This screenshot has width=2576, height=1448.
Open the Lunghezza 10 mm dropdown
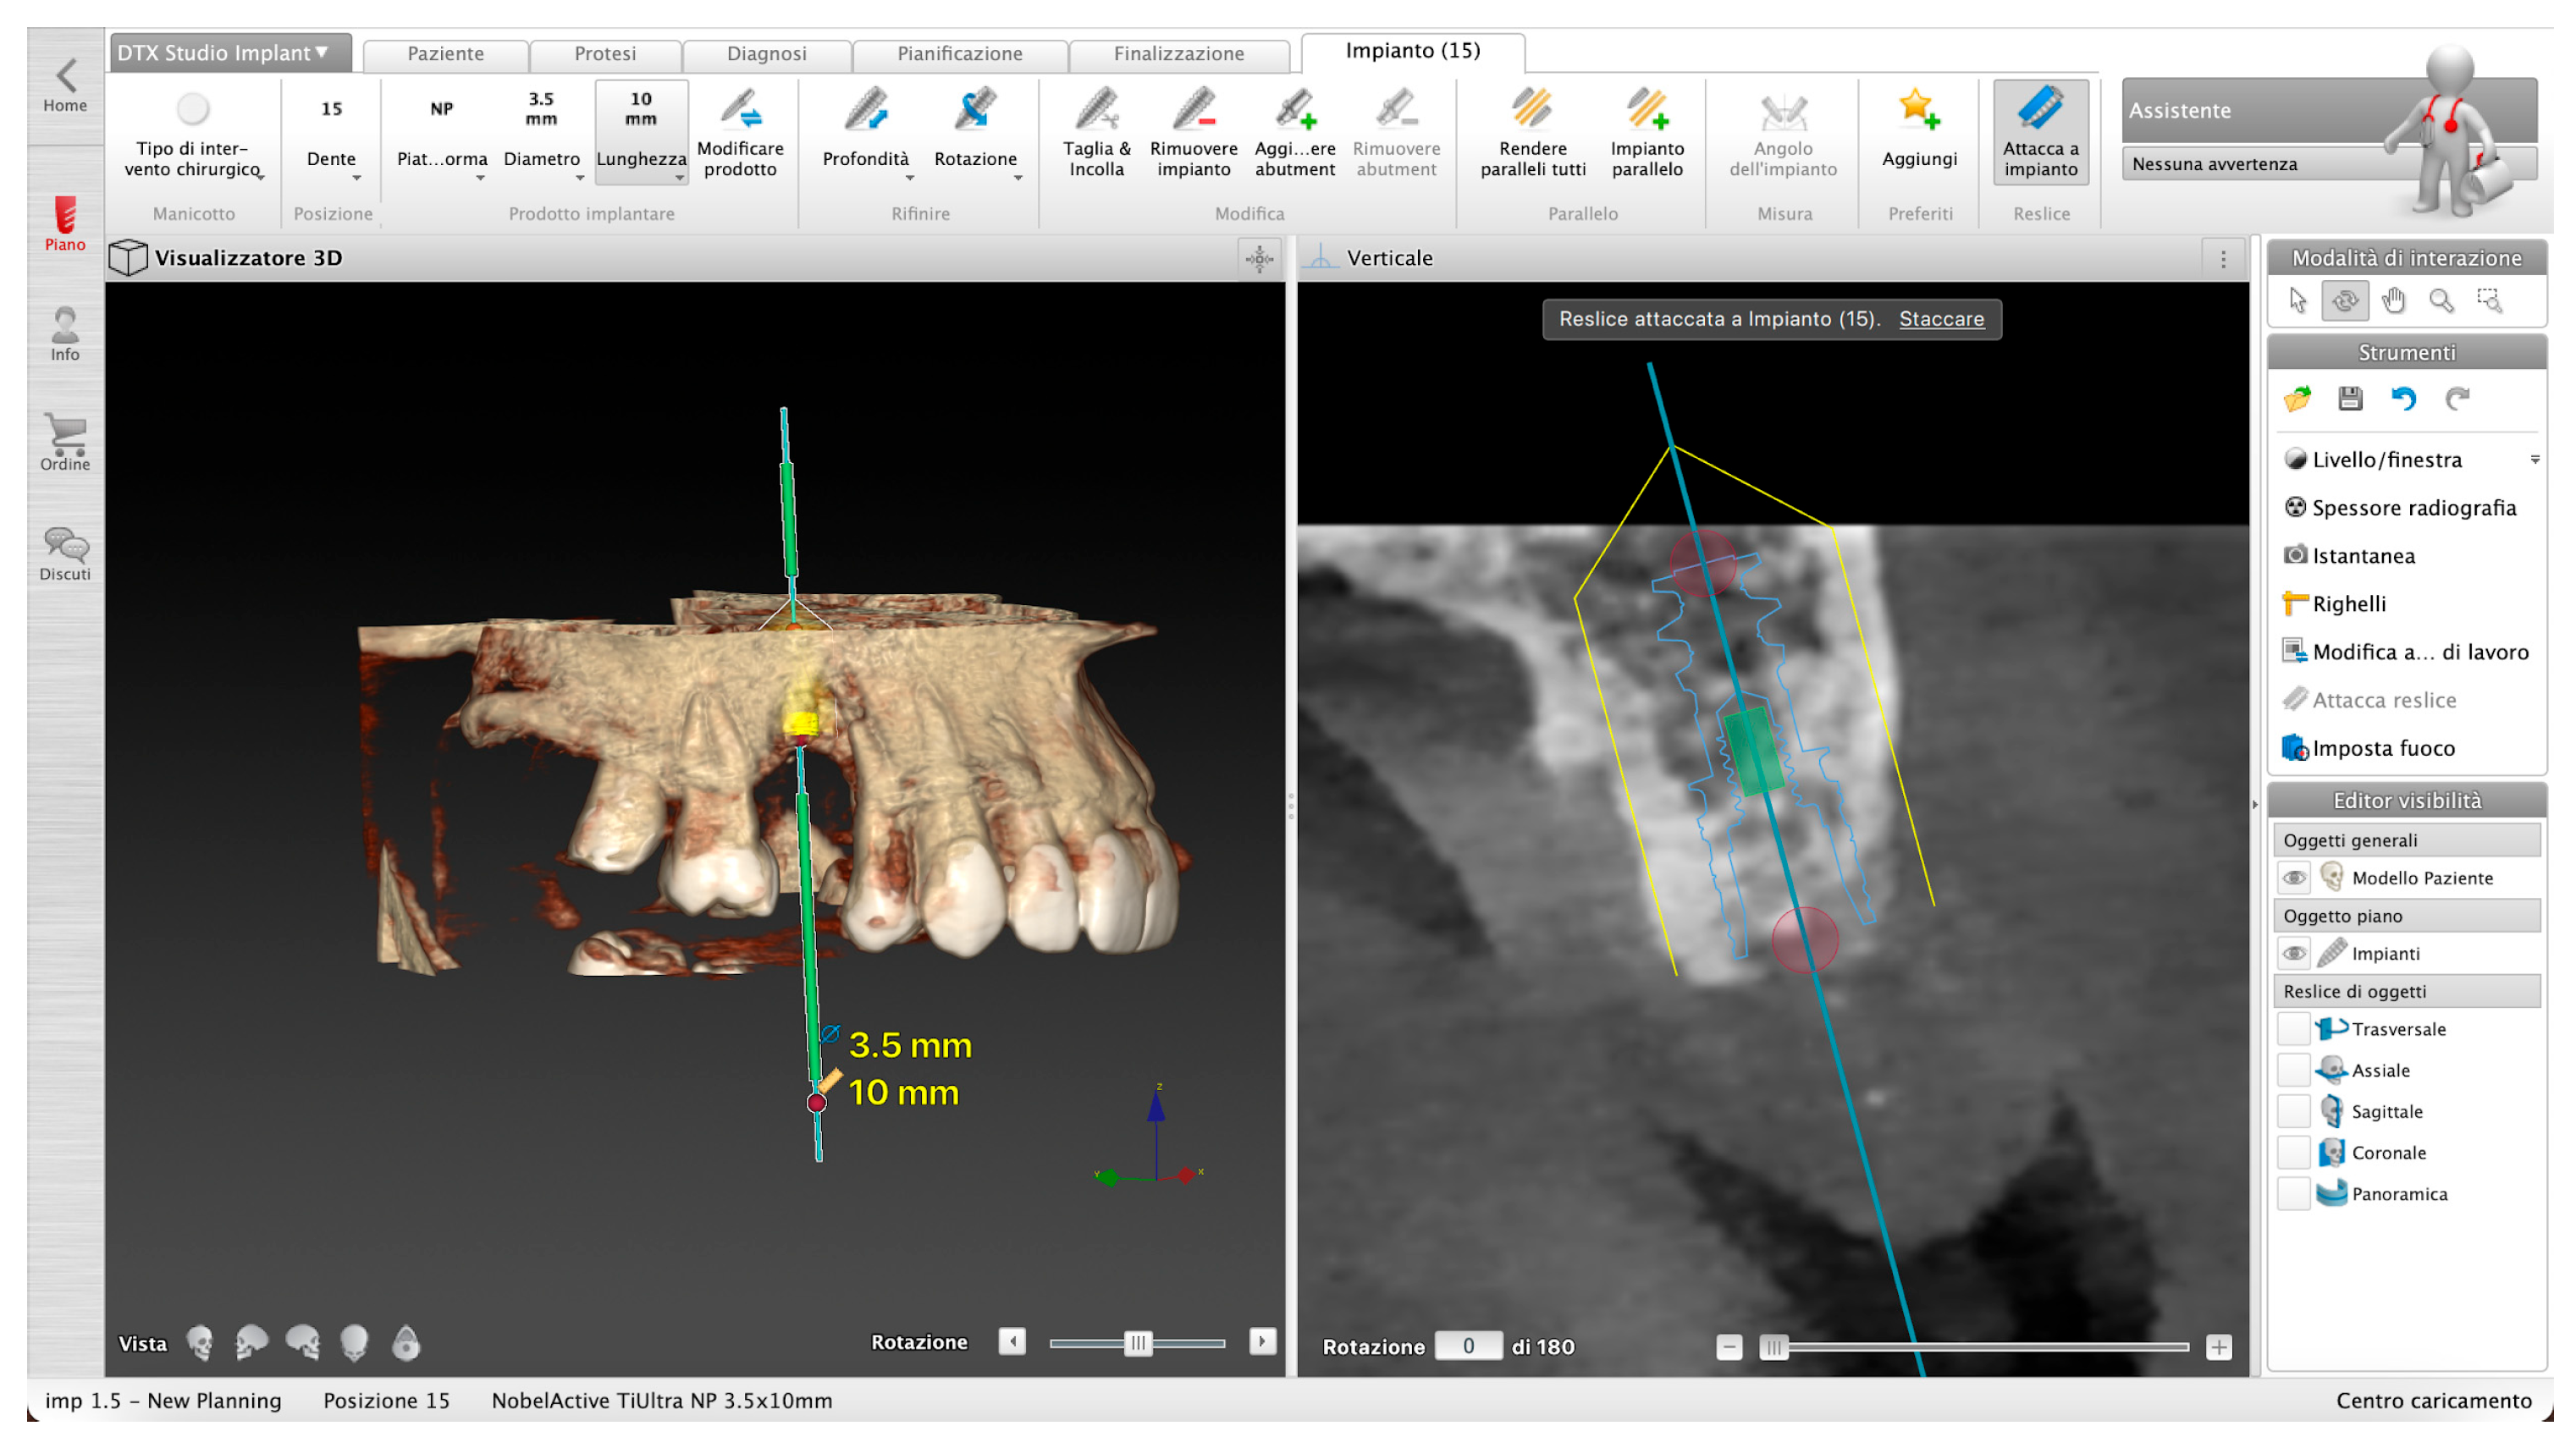click(x=641, y=132)
